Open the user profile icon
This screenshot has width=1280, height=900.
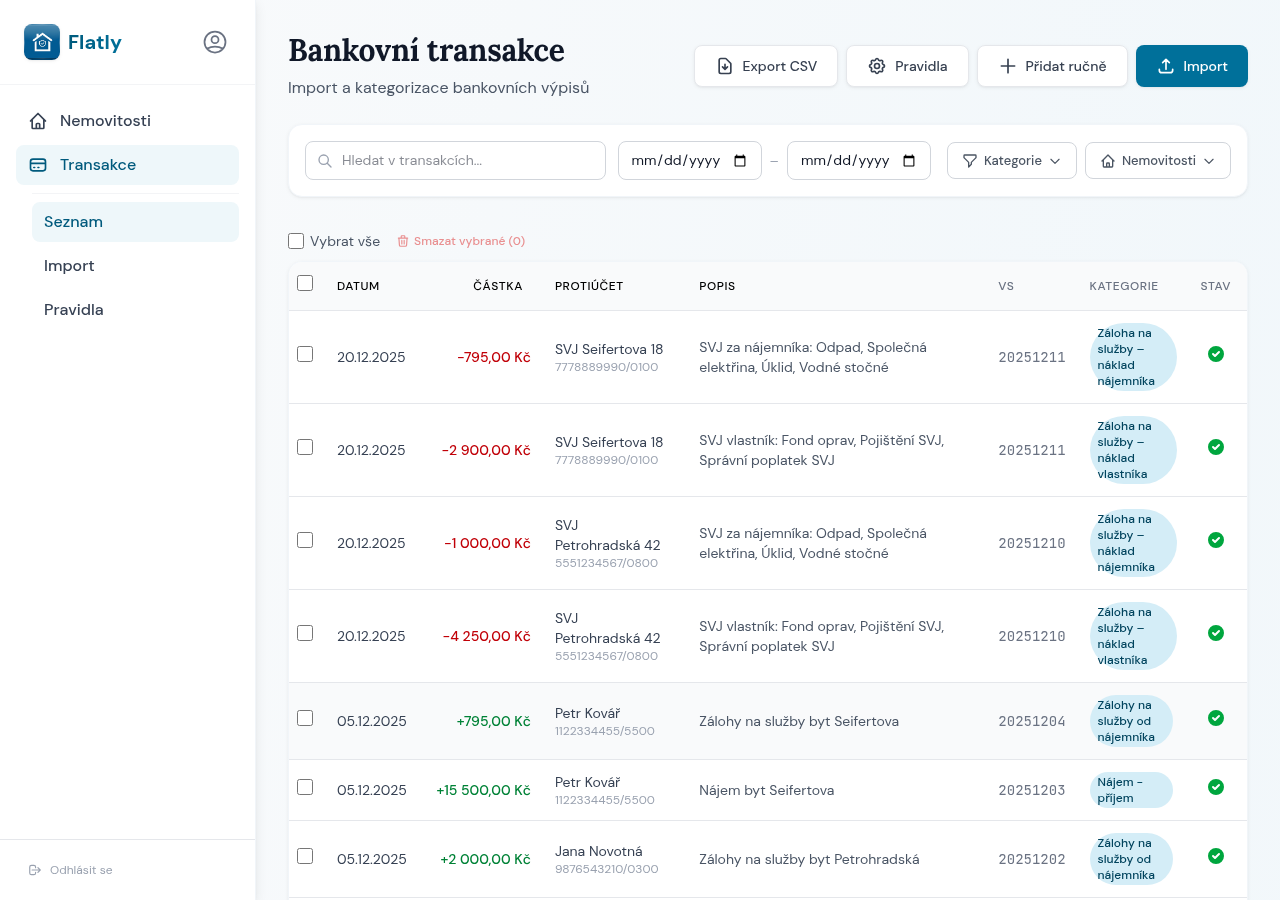215,42
